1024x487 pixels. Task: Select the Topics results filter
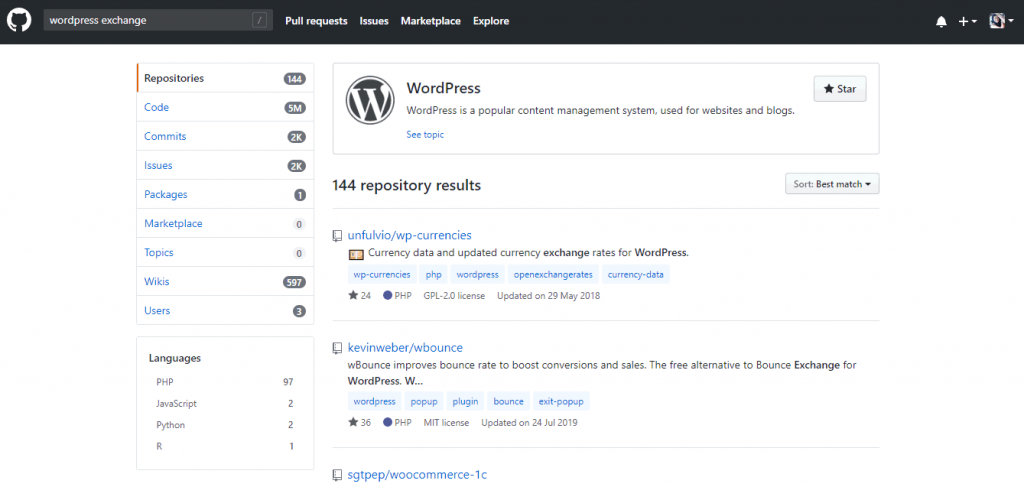(225, 253)
